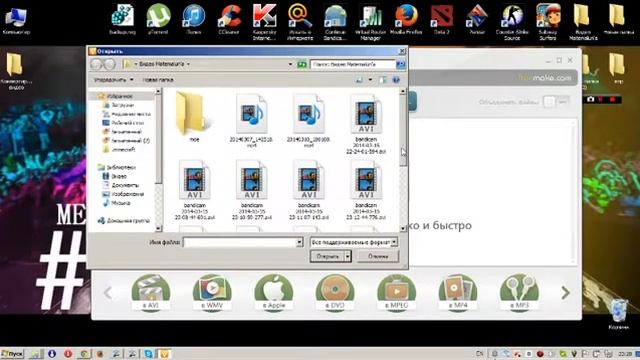
Task: Click the split arrow beside Открыть button
Action: point(348,256)
